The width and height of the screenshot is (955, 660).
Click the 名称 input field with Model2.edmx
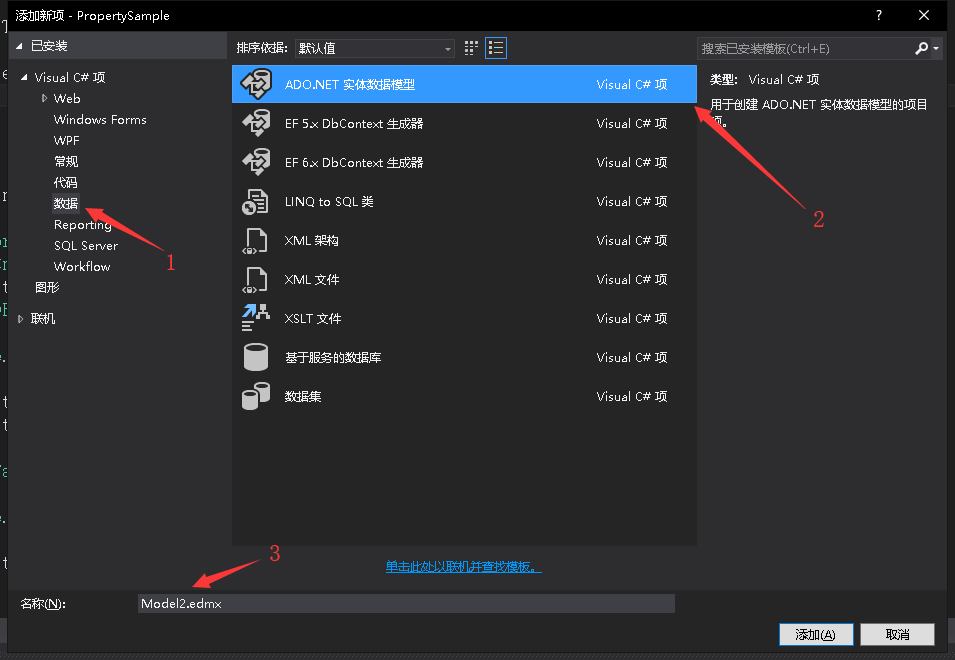point(406,603)
